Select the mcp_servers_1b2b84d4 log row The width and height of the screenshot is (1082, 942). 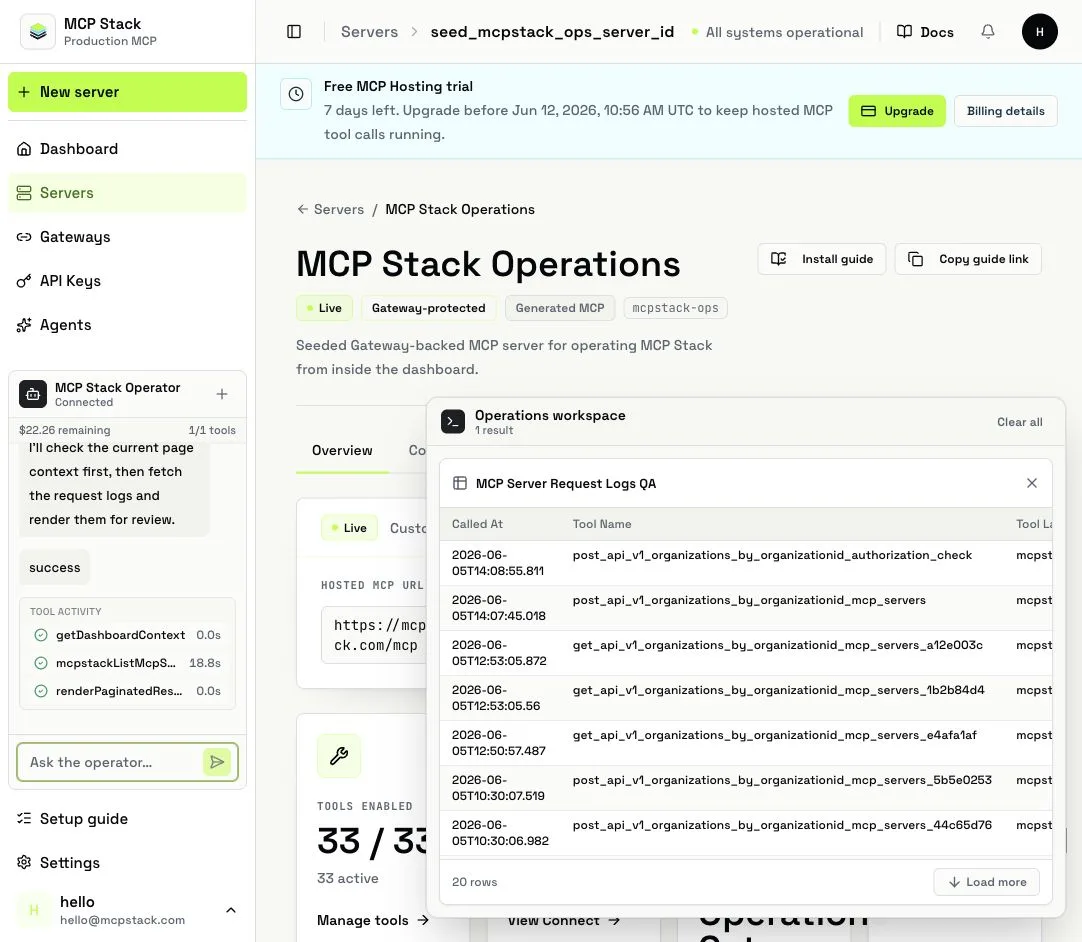(745, 698)
